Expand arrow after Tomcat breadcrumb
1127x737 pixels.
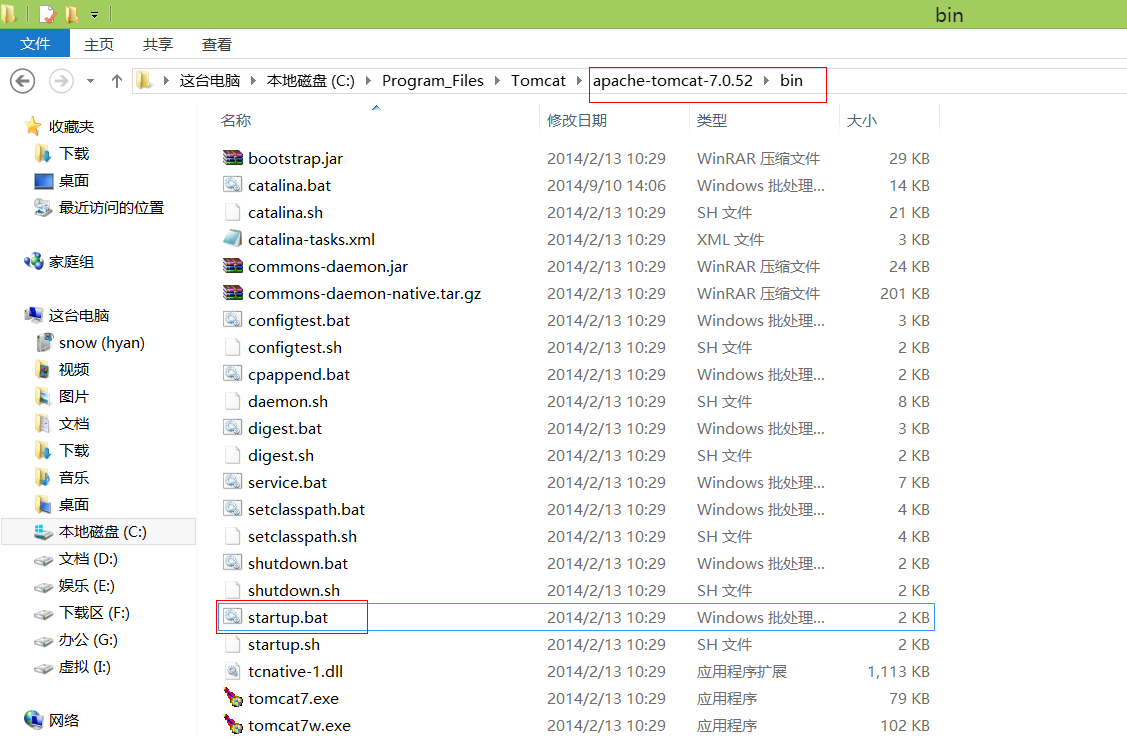coord(579,81)
